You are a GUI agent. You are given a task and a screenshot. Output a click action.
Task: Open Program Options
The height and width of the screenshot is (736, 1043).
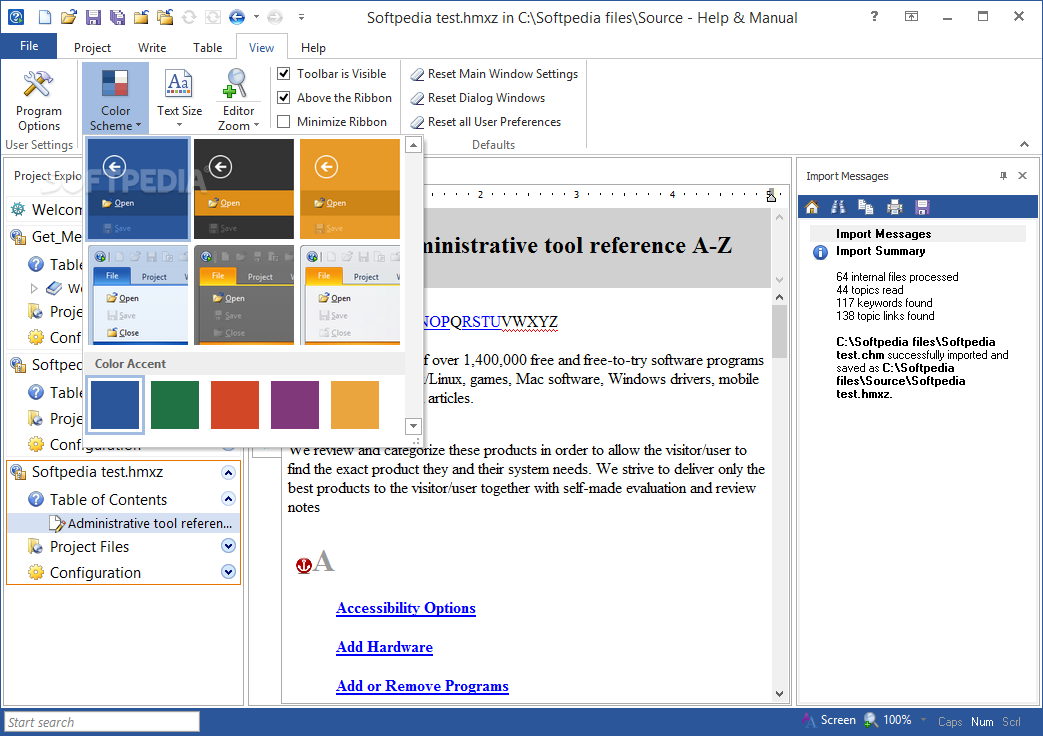[x=39, y=100]
